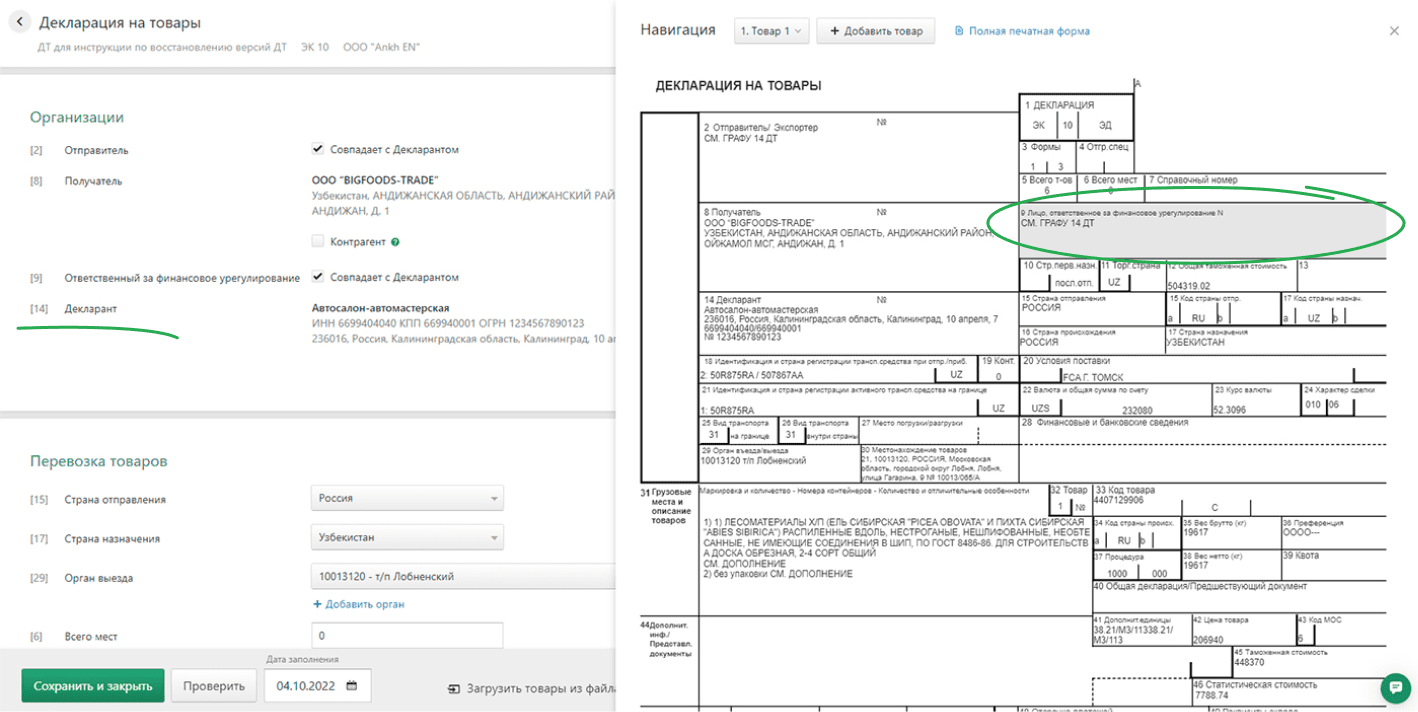Click the green help icon beside Контрагент
This screenshot has width=1418, height=712.
[396, 242]
